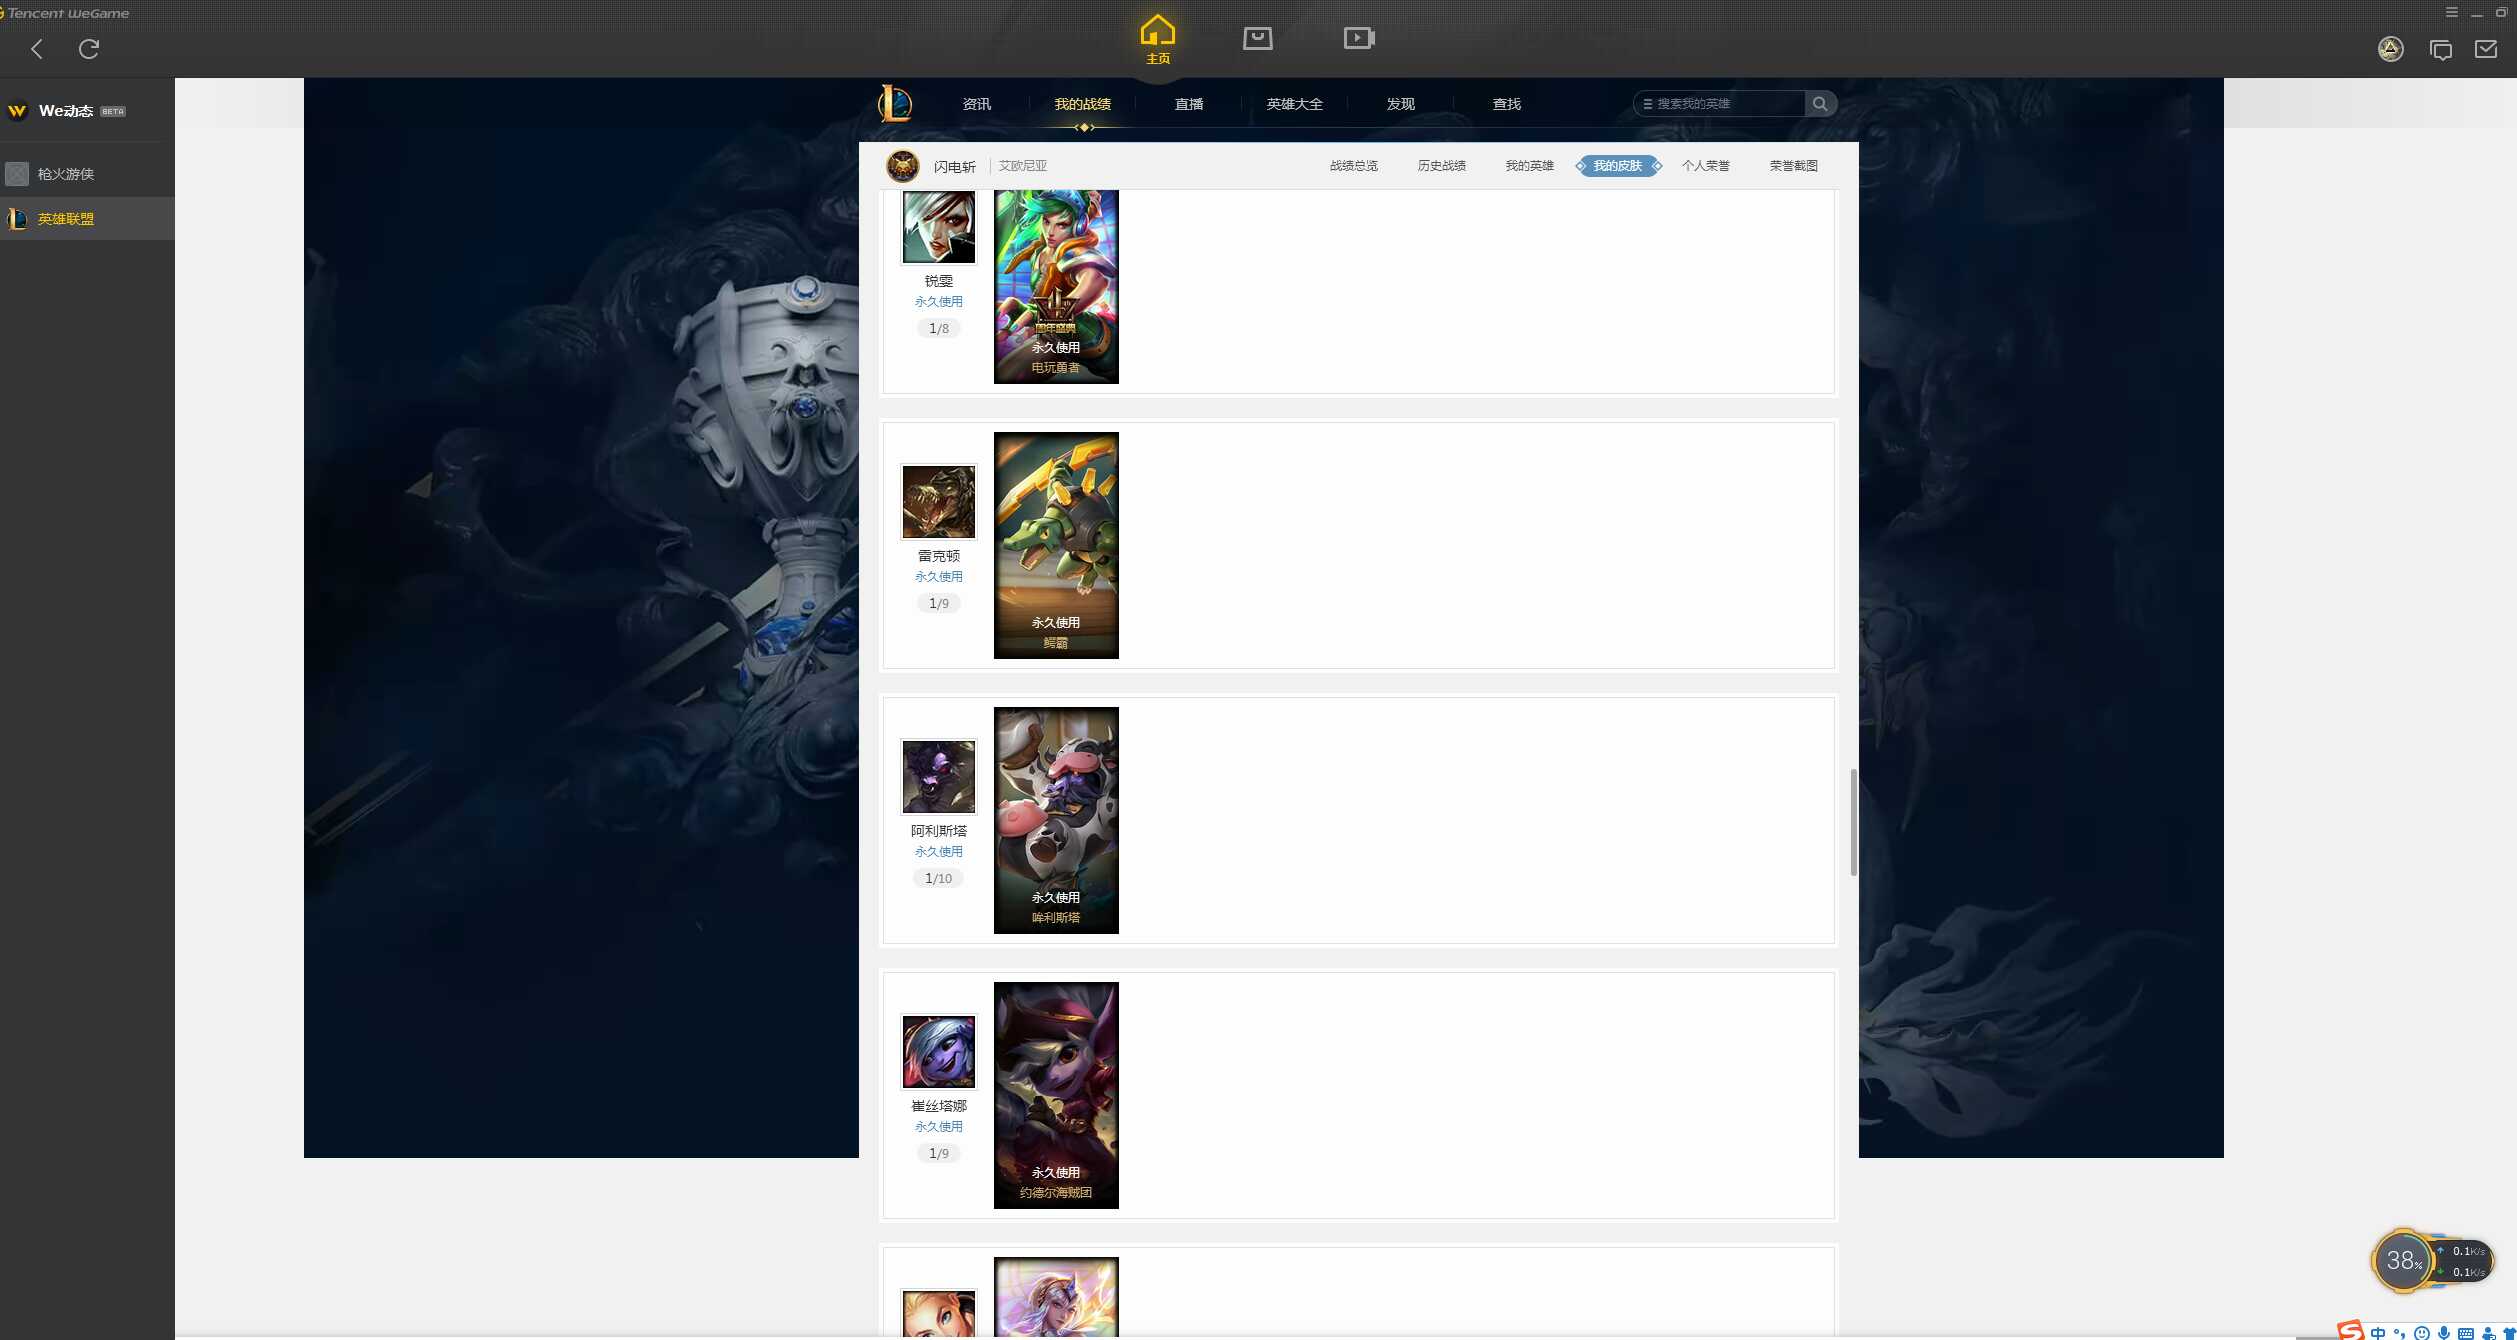Image resolution: width=2517 pixels, height=1340 pixels.
Task: Click the user avatar icon at top right
Action: (x=2391, y=49)
